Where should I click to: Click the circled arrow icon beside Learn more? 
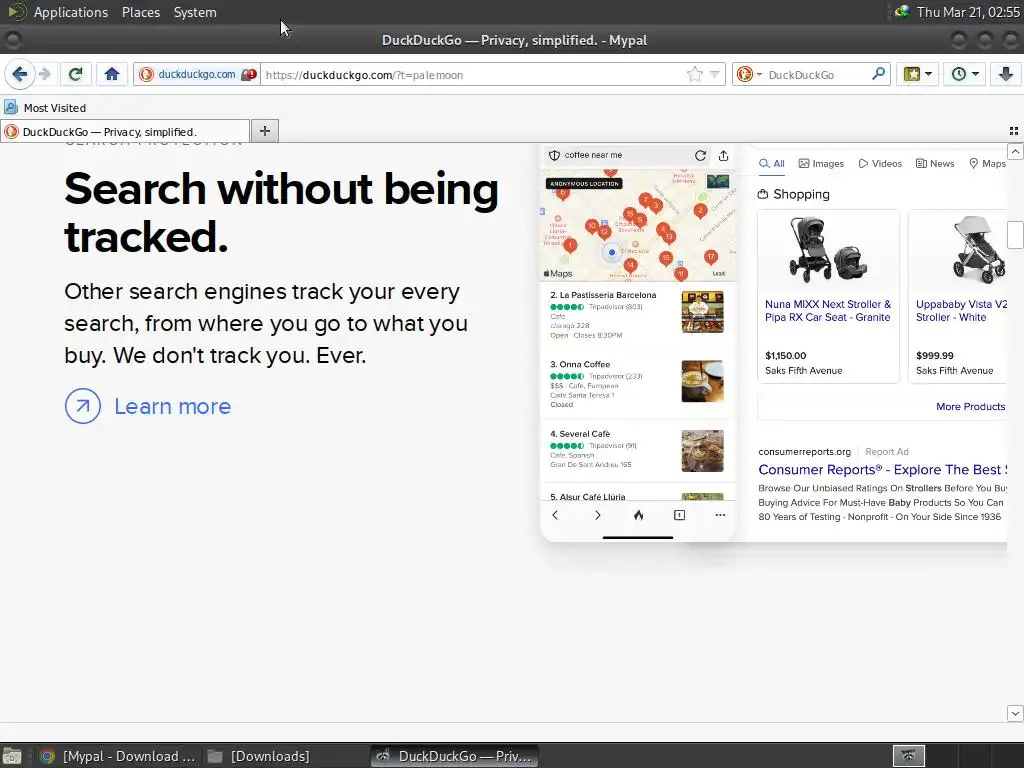pos(83,406)
